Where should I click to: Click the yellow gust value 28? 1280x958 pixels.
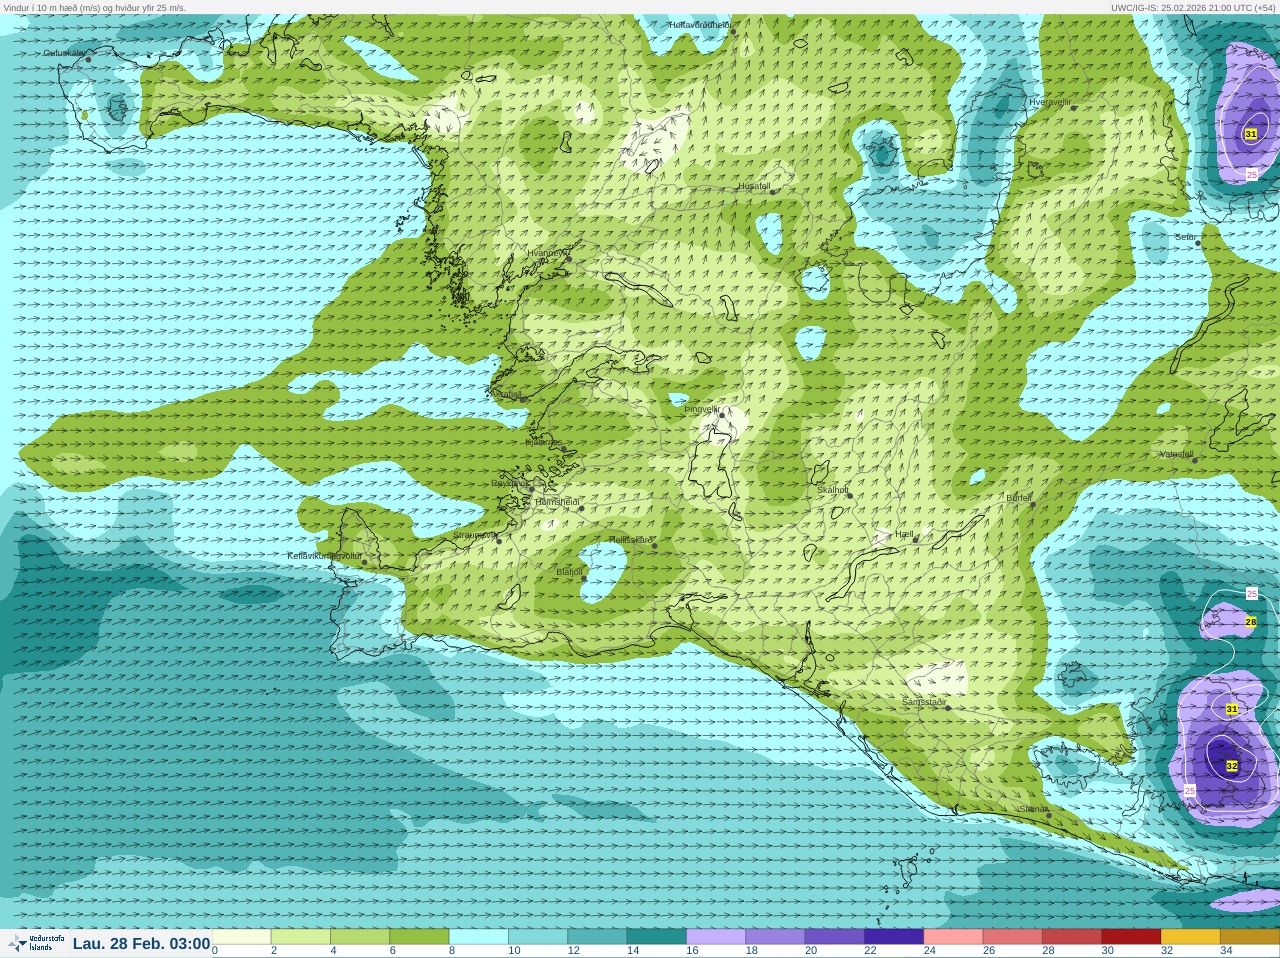coord(1251,622)
